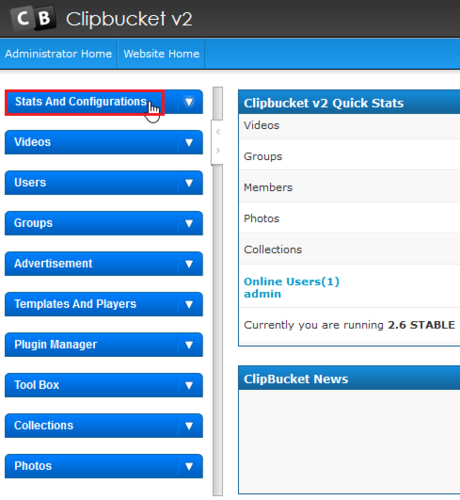This screenshot has width=460, height=500.
Task: Expand the Photos sidebar arrow
Action: point(189,466)
